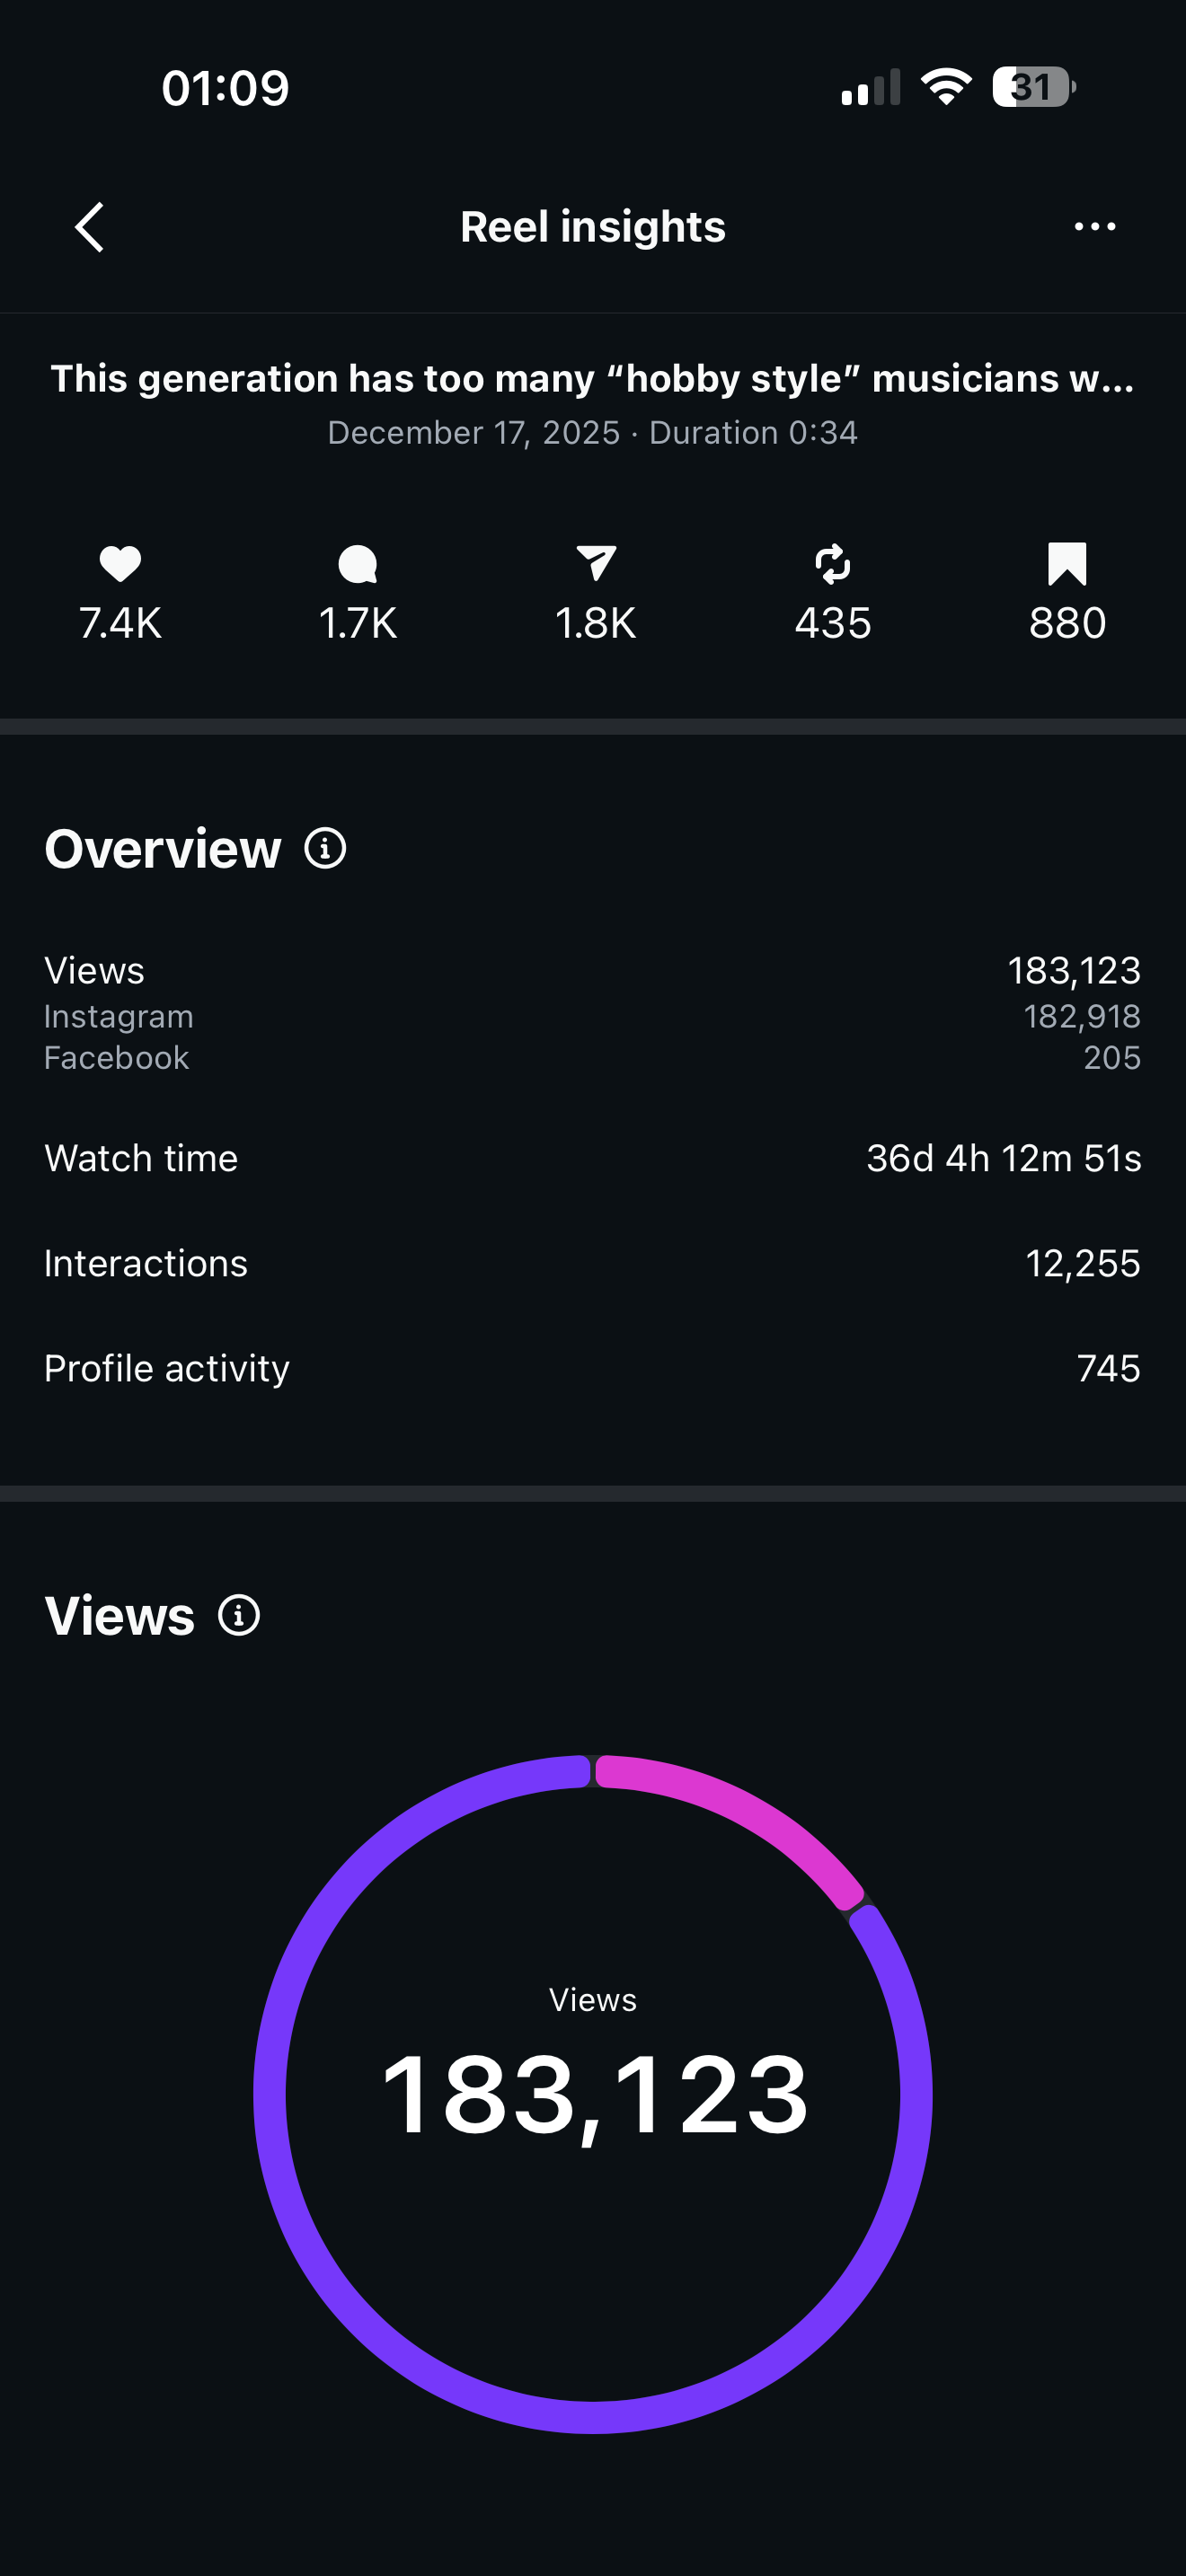The height and width of the screenshot is (2576, 1186).
Task: Tap the shares paper plane icon
Action: point(596,564)
